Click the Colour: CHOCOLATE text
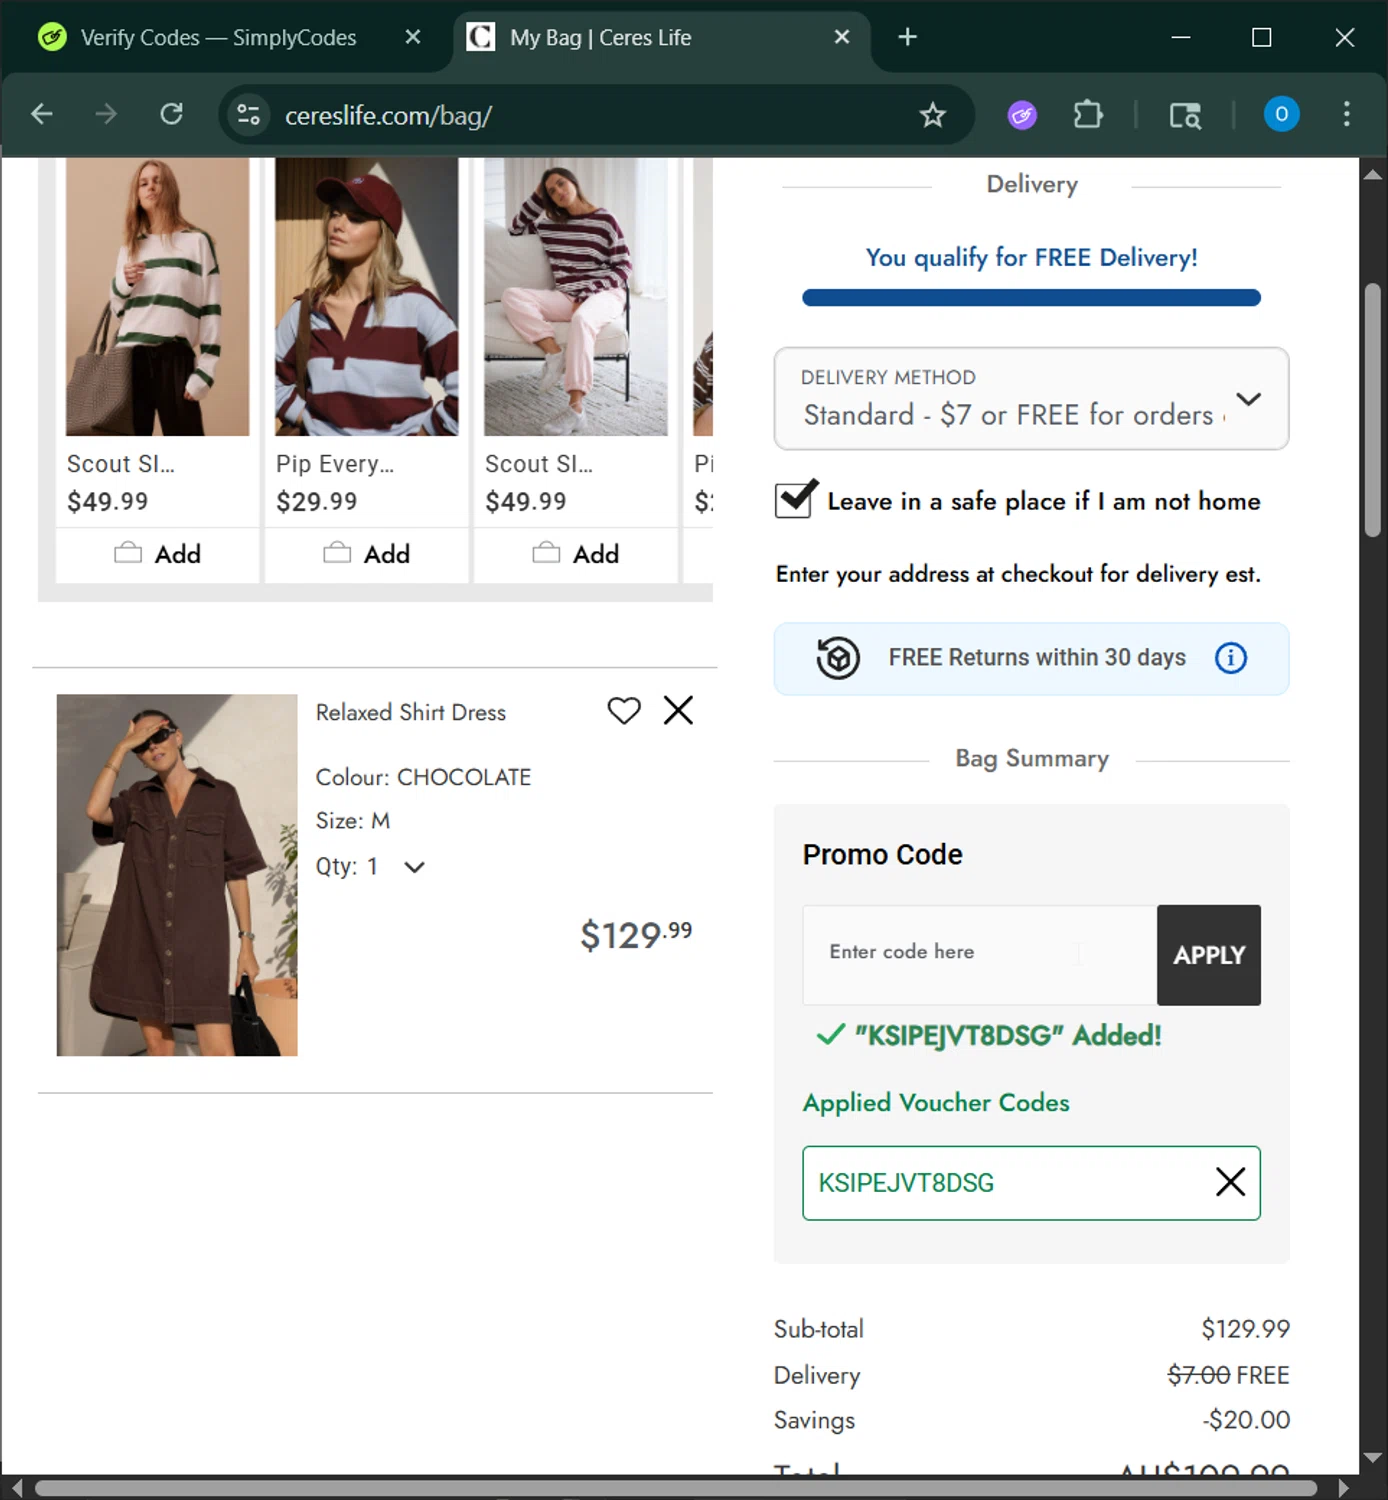The image size is (1388, 1500). point(423,777)
